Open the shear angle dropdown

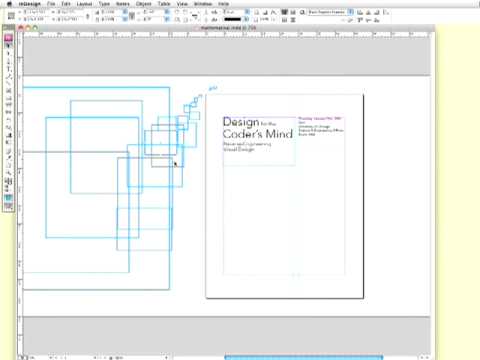click(167, 19)
